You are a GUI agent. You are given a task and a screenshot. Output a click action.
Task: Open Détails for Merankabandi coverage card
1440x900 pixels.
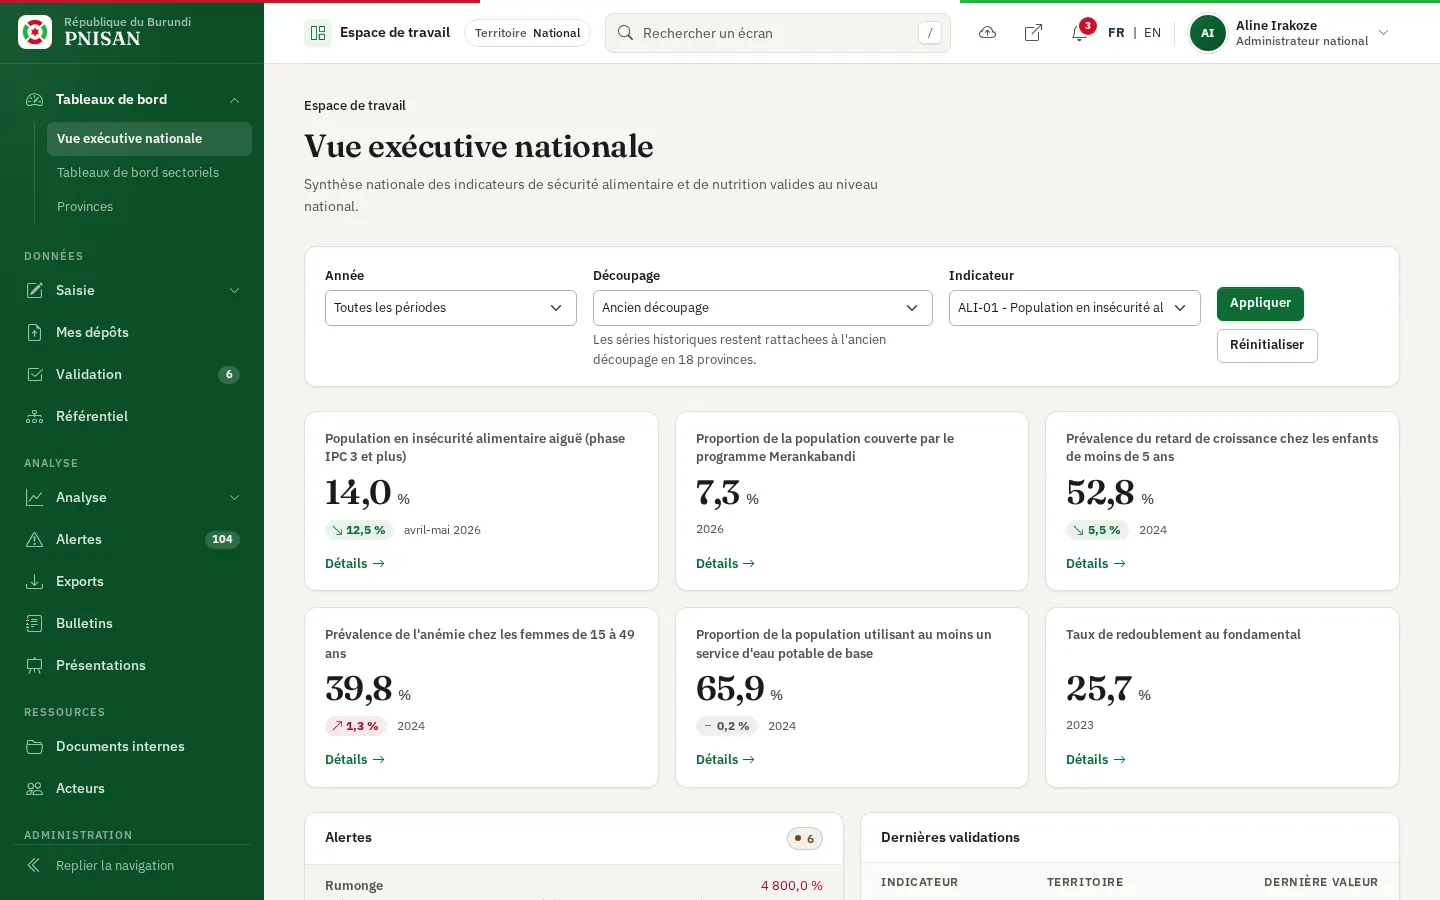pos(725,564)
